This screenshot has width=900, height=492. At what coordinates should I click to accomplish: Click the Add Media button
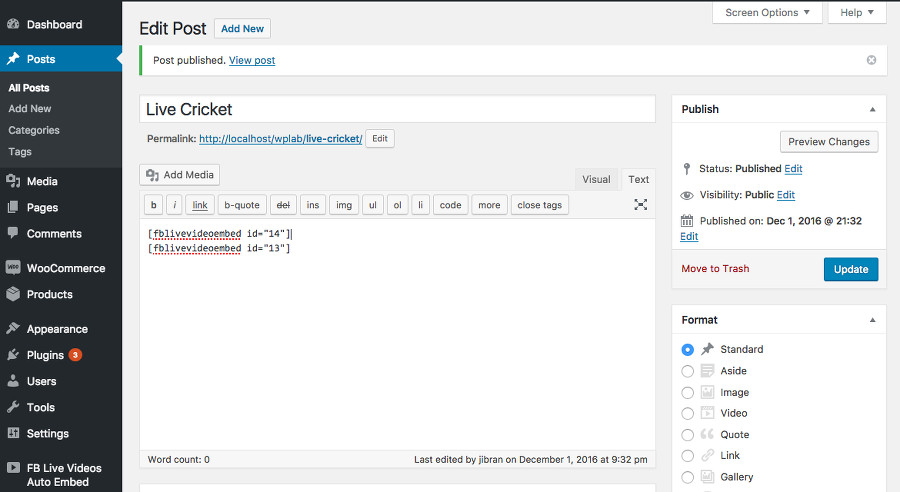point(180,175)
